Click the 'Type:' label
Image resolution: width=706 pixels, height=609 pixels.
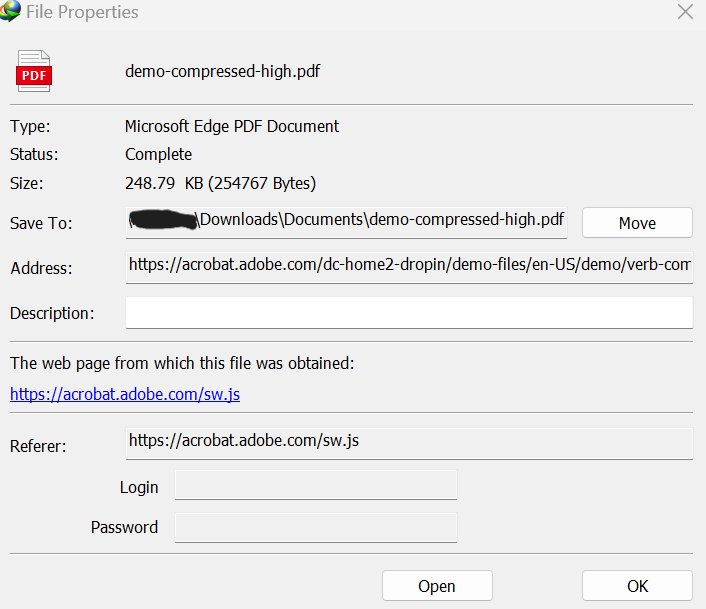coord(30,126)
